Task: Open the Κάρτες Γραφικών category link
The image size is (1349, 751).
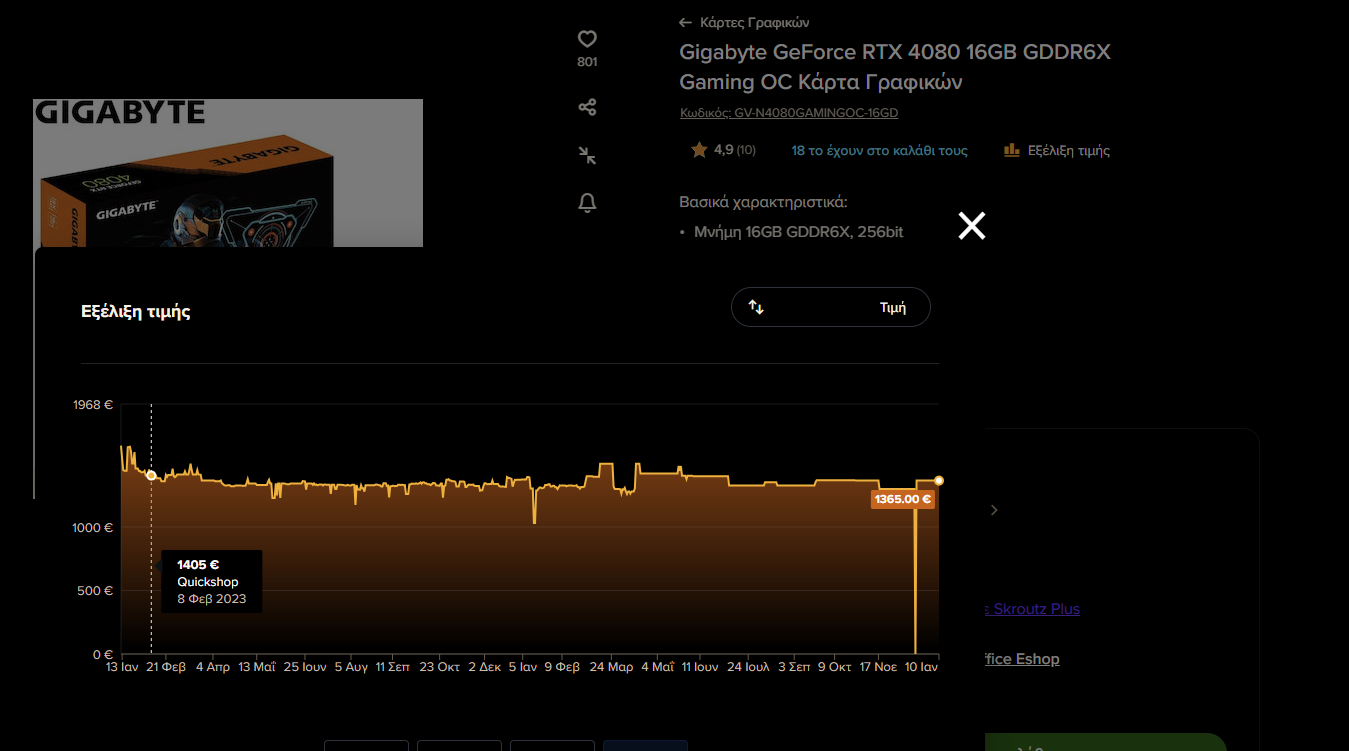Action: (755, 22)
